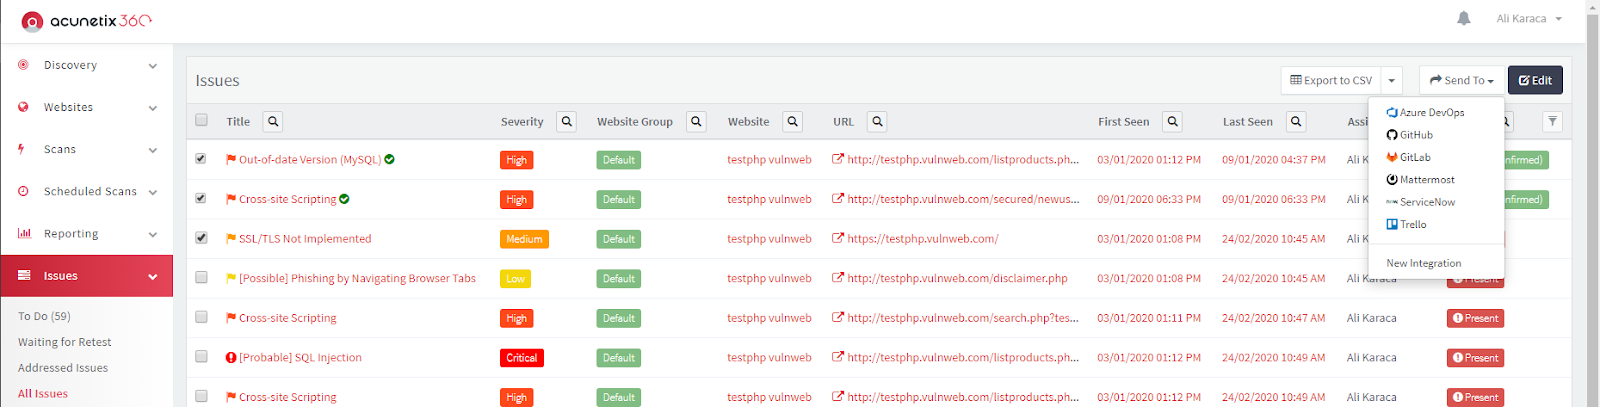Click the Websites globe icon

tap(23, 107)
